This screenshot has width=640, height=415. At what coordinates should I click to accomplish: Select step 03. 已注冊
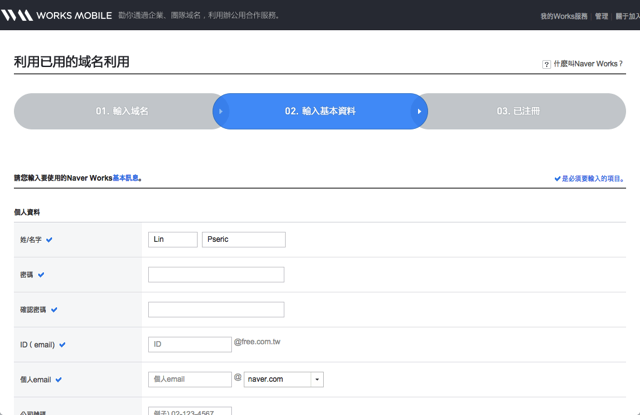click(x=518, y=111)
